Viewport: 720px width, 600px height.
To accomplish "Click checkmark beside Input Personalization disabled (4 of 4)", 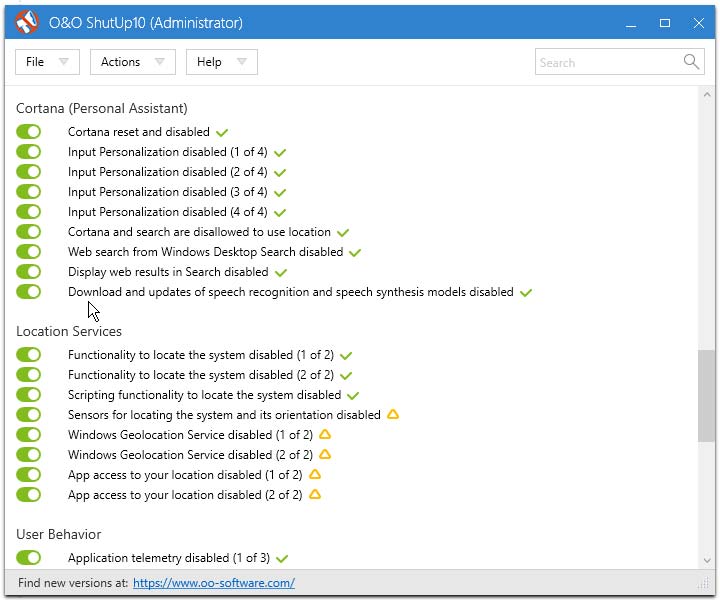I will click(x=280, y=213).
